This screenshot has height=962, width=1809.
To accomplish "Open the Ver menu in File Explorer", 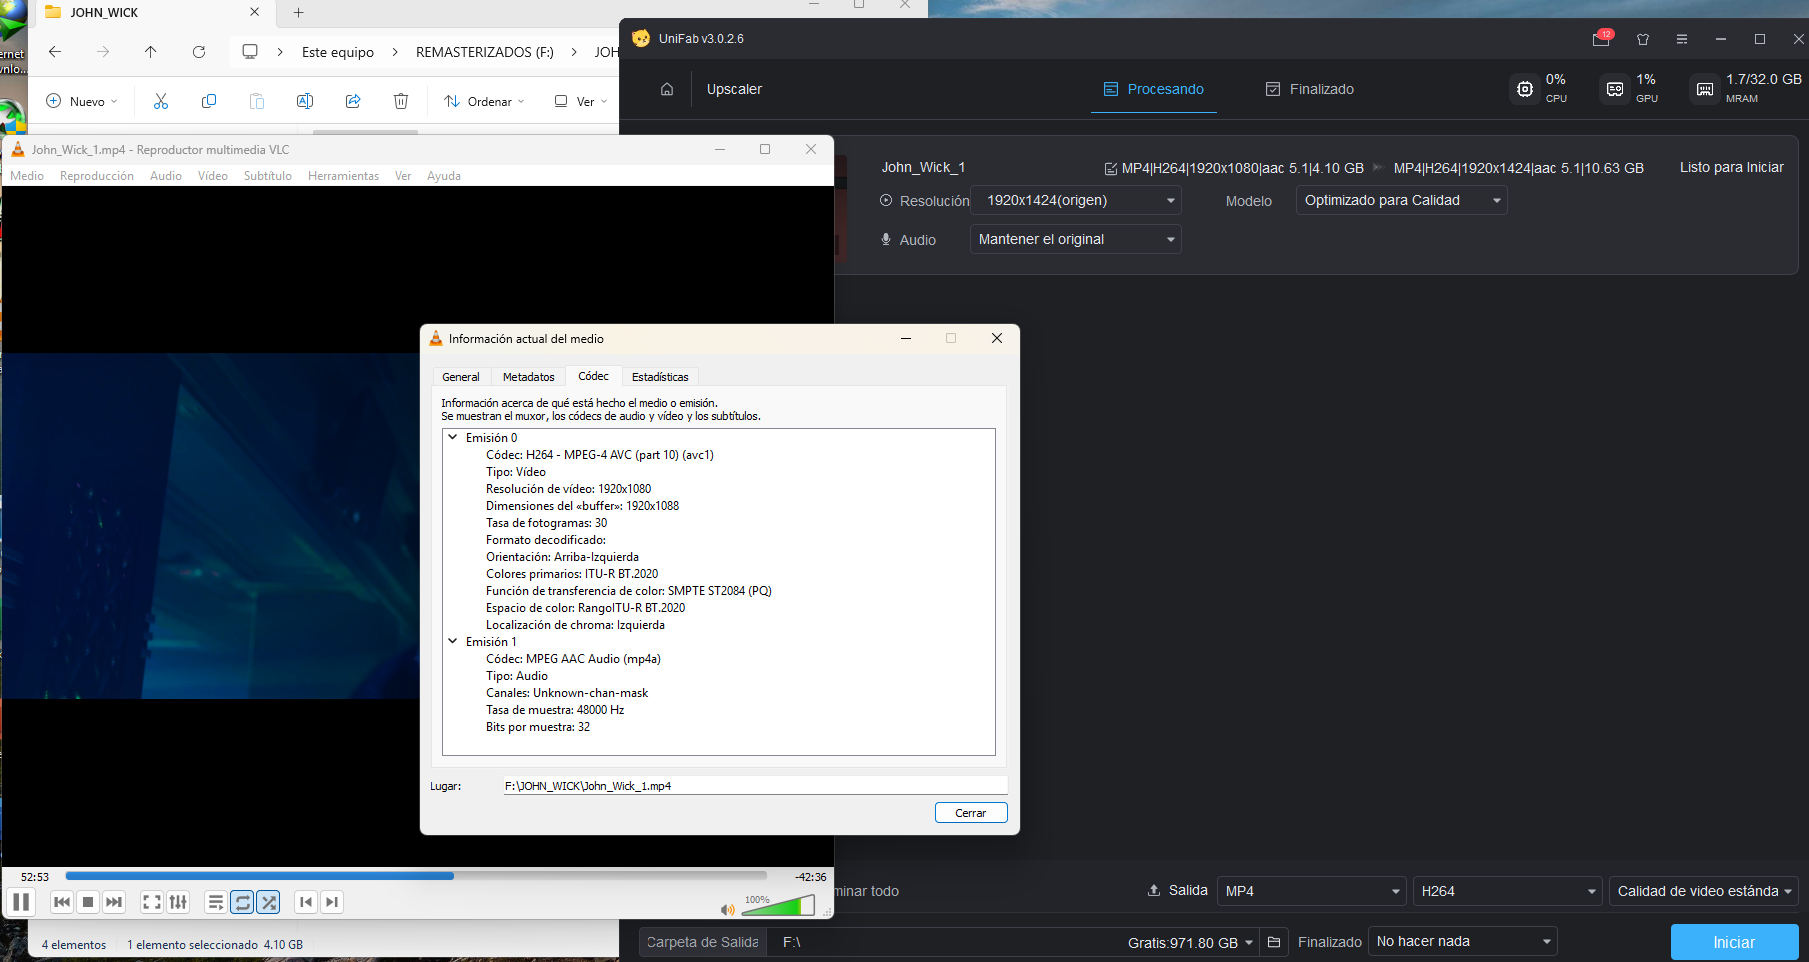I will point(581,101).
